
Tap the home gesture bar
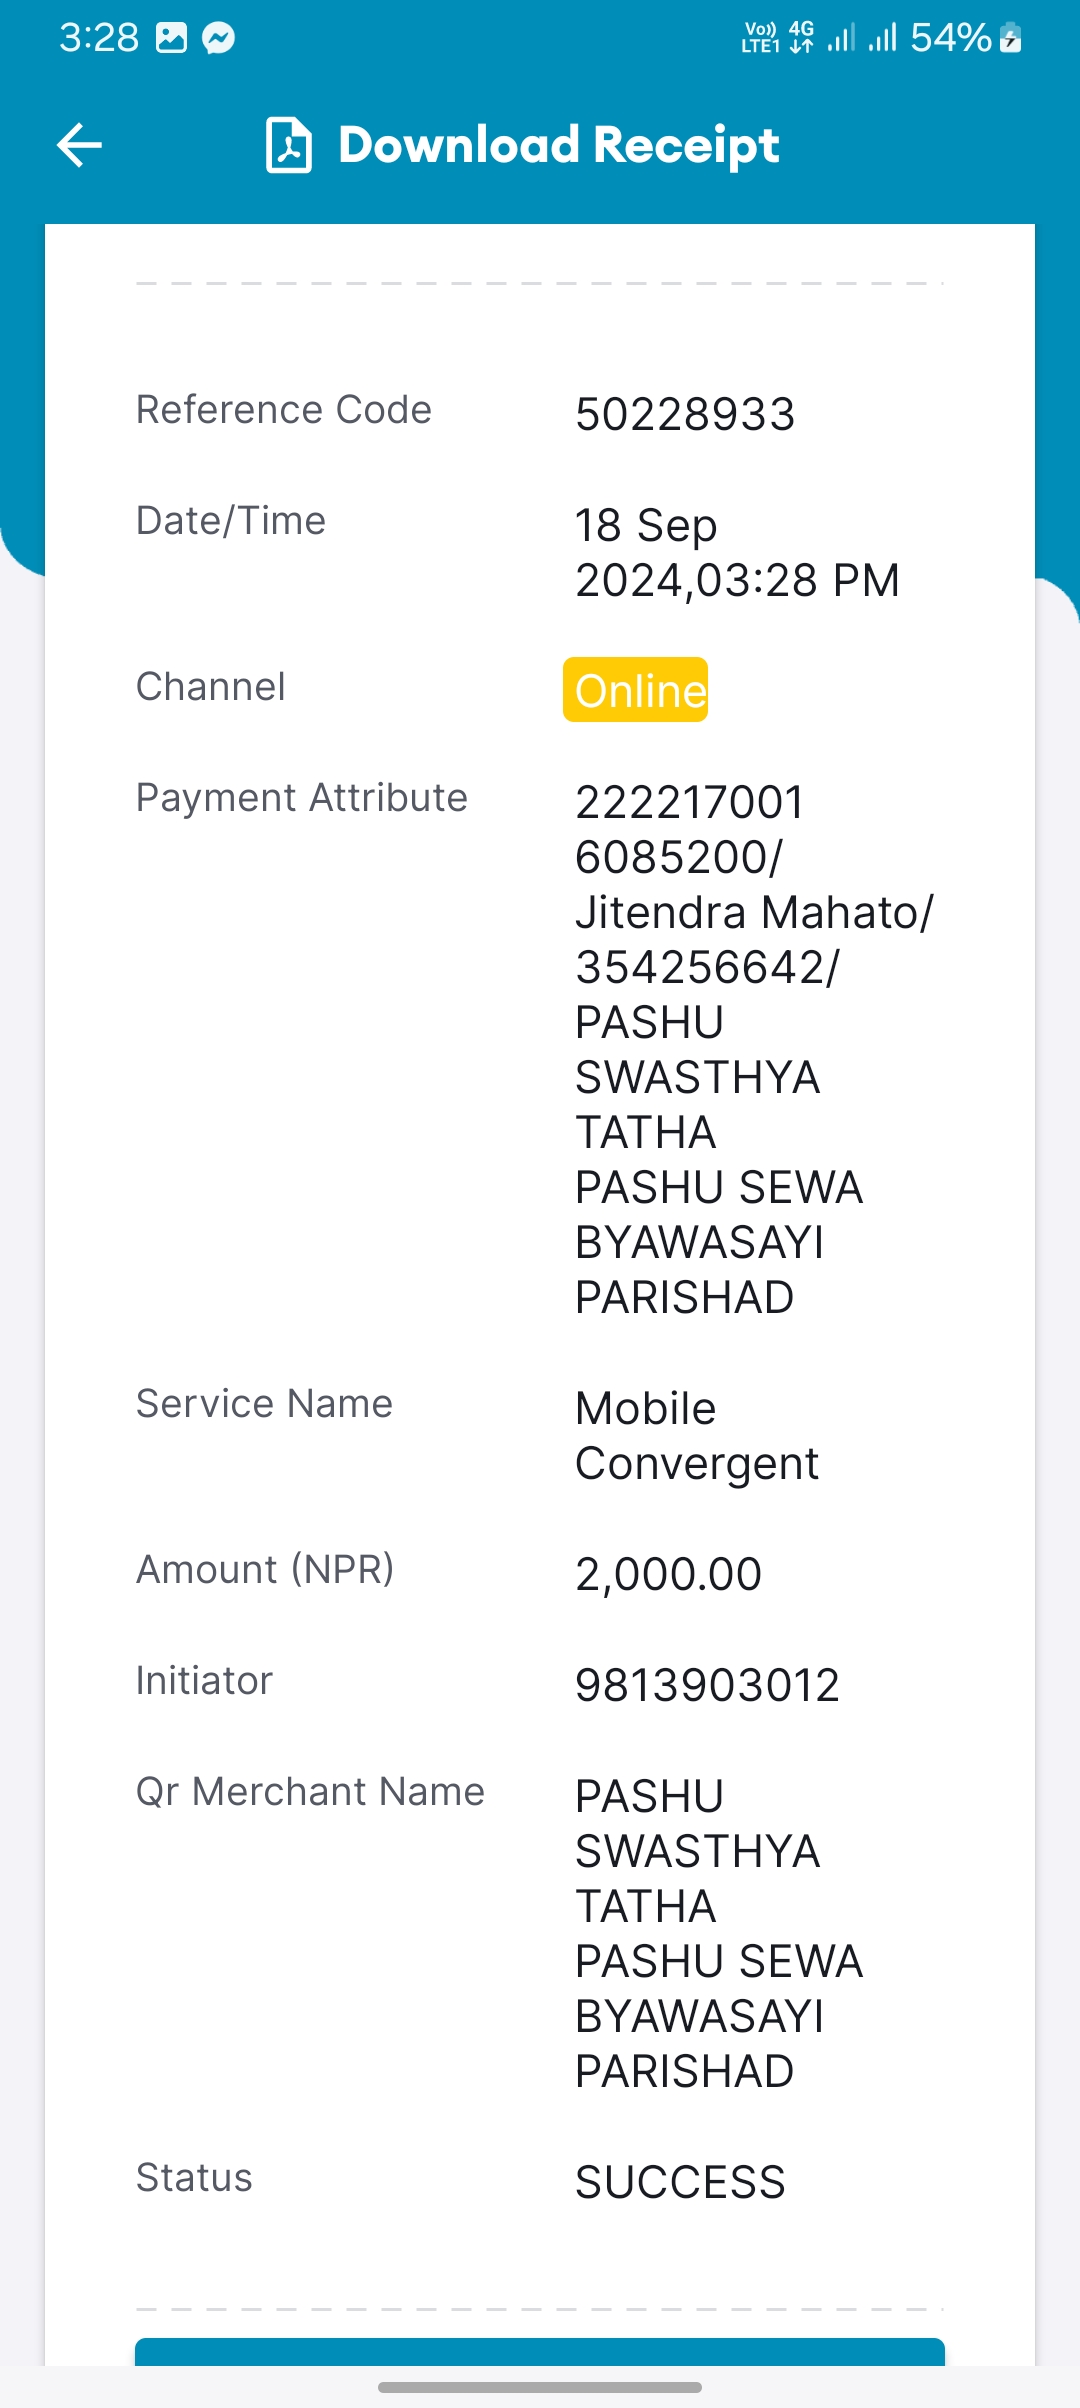coord(540,2387)
